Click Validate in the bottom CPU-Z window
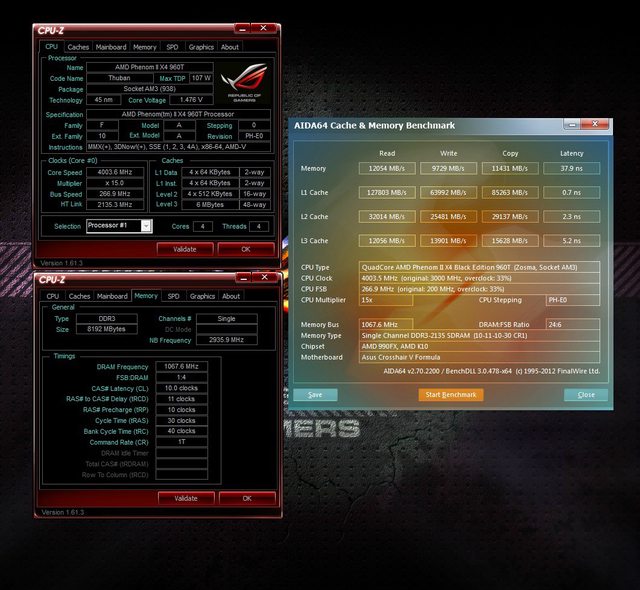The width and height of the screenshot is (640, 590). 186,498
